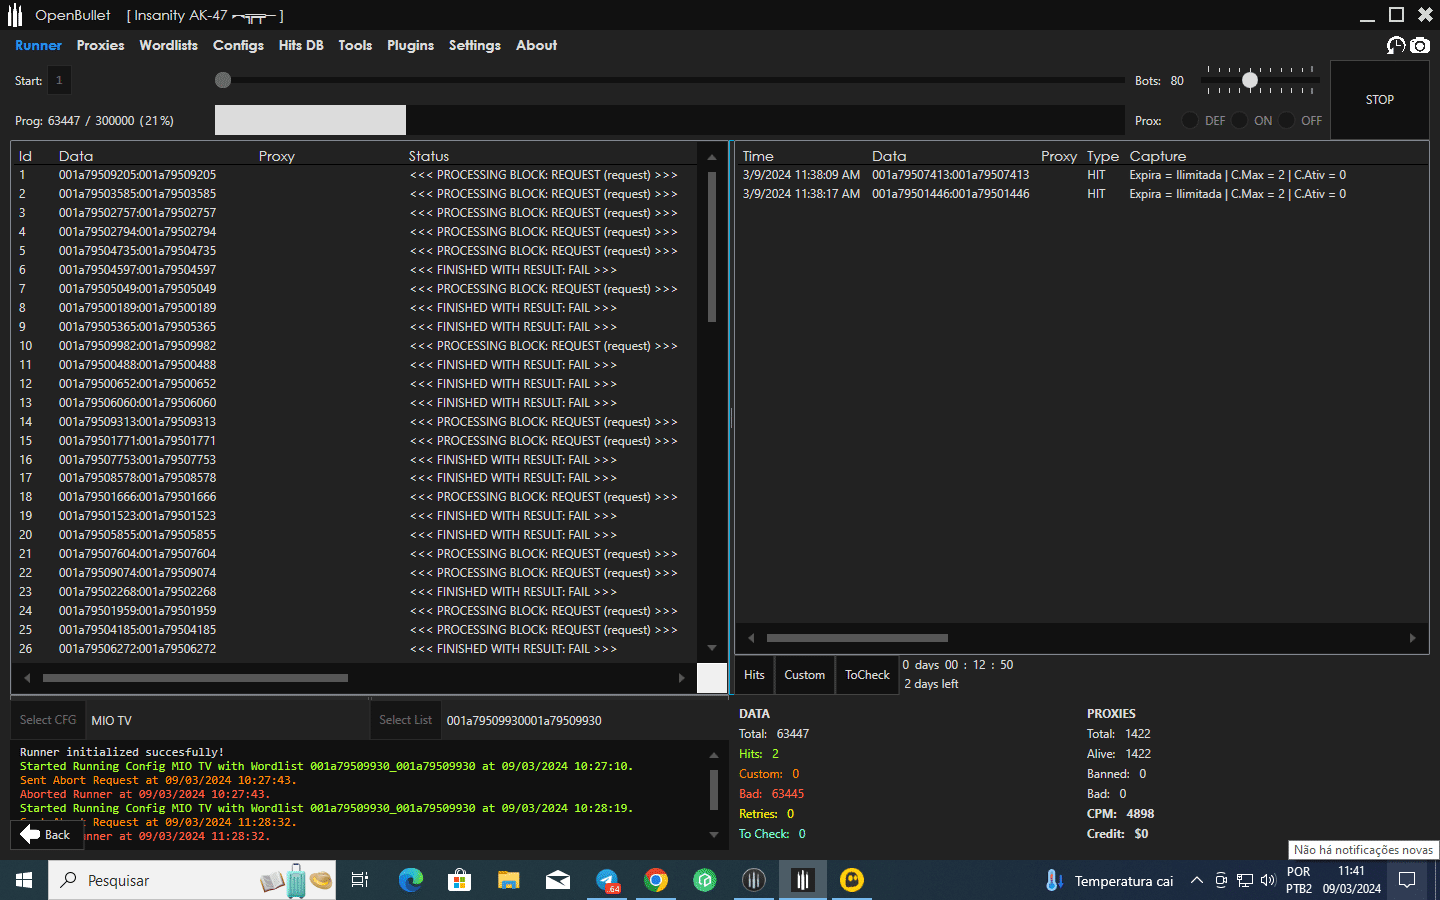Open Google Chrome from the taskbar
The height and width of the screenshot is (900, 1440).
click(656, 880)
